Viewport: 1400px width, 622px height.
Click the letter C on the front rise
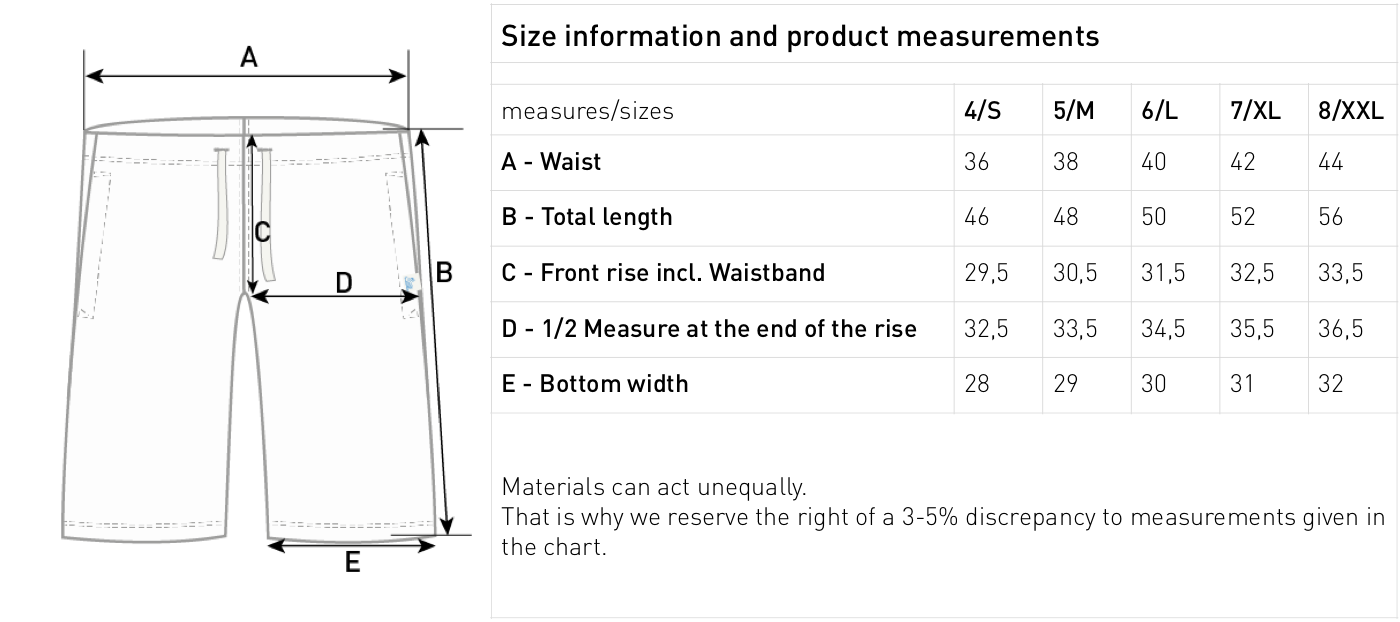point(262,232)
